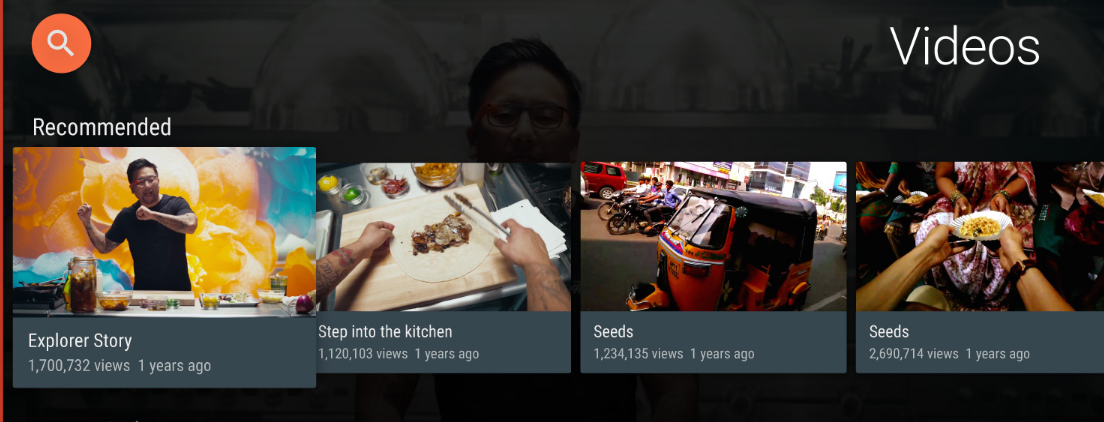This screenshot has width=1104, height=422.
Task: Click "1 years ago" under Explorer Story
Action: [x=174, y=366]
